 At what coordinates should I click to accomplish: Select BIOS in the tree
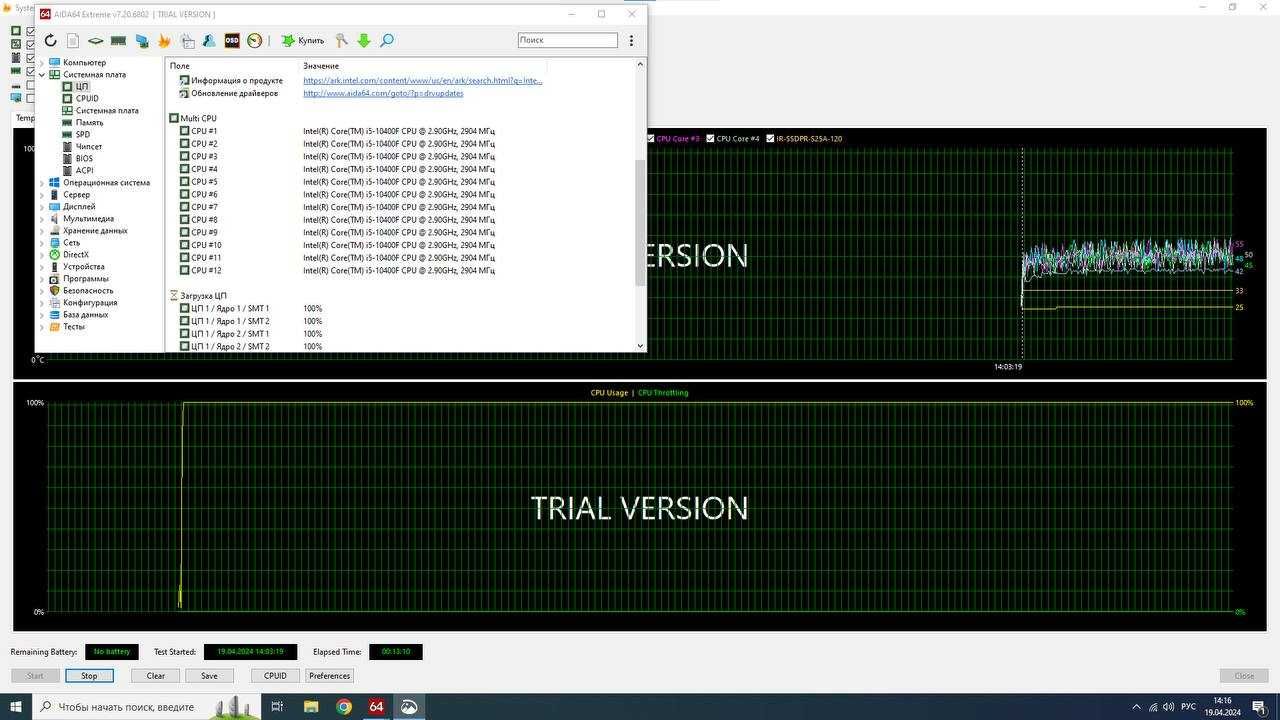[x=84, y=158]
